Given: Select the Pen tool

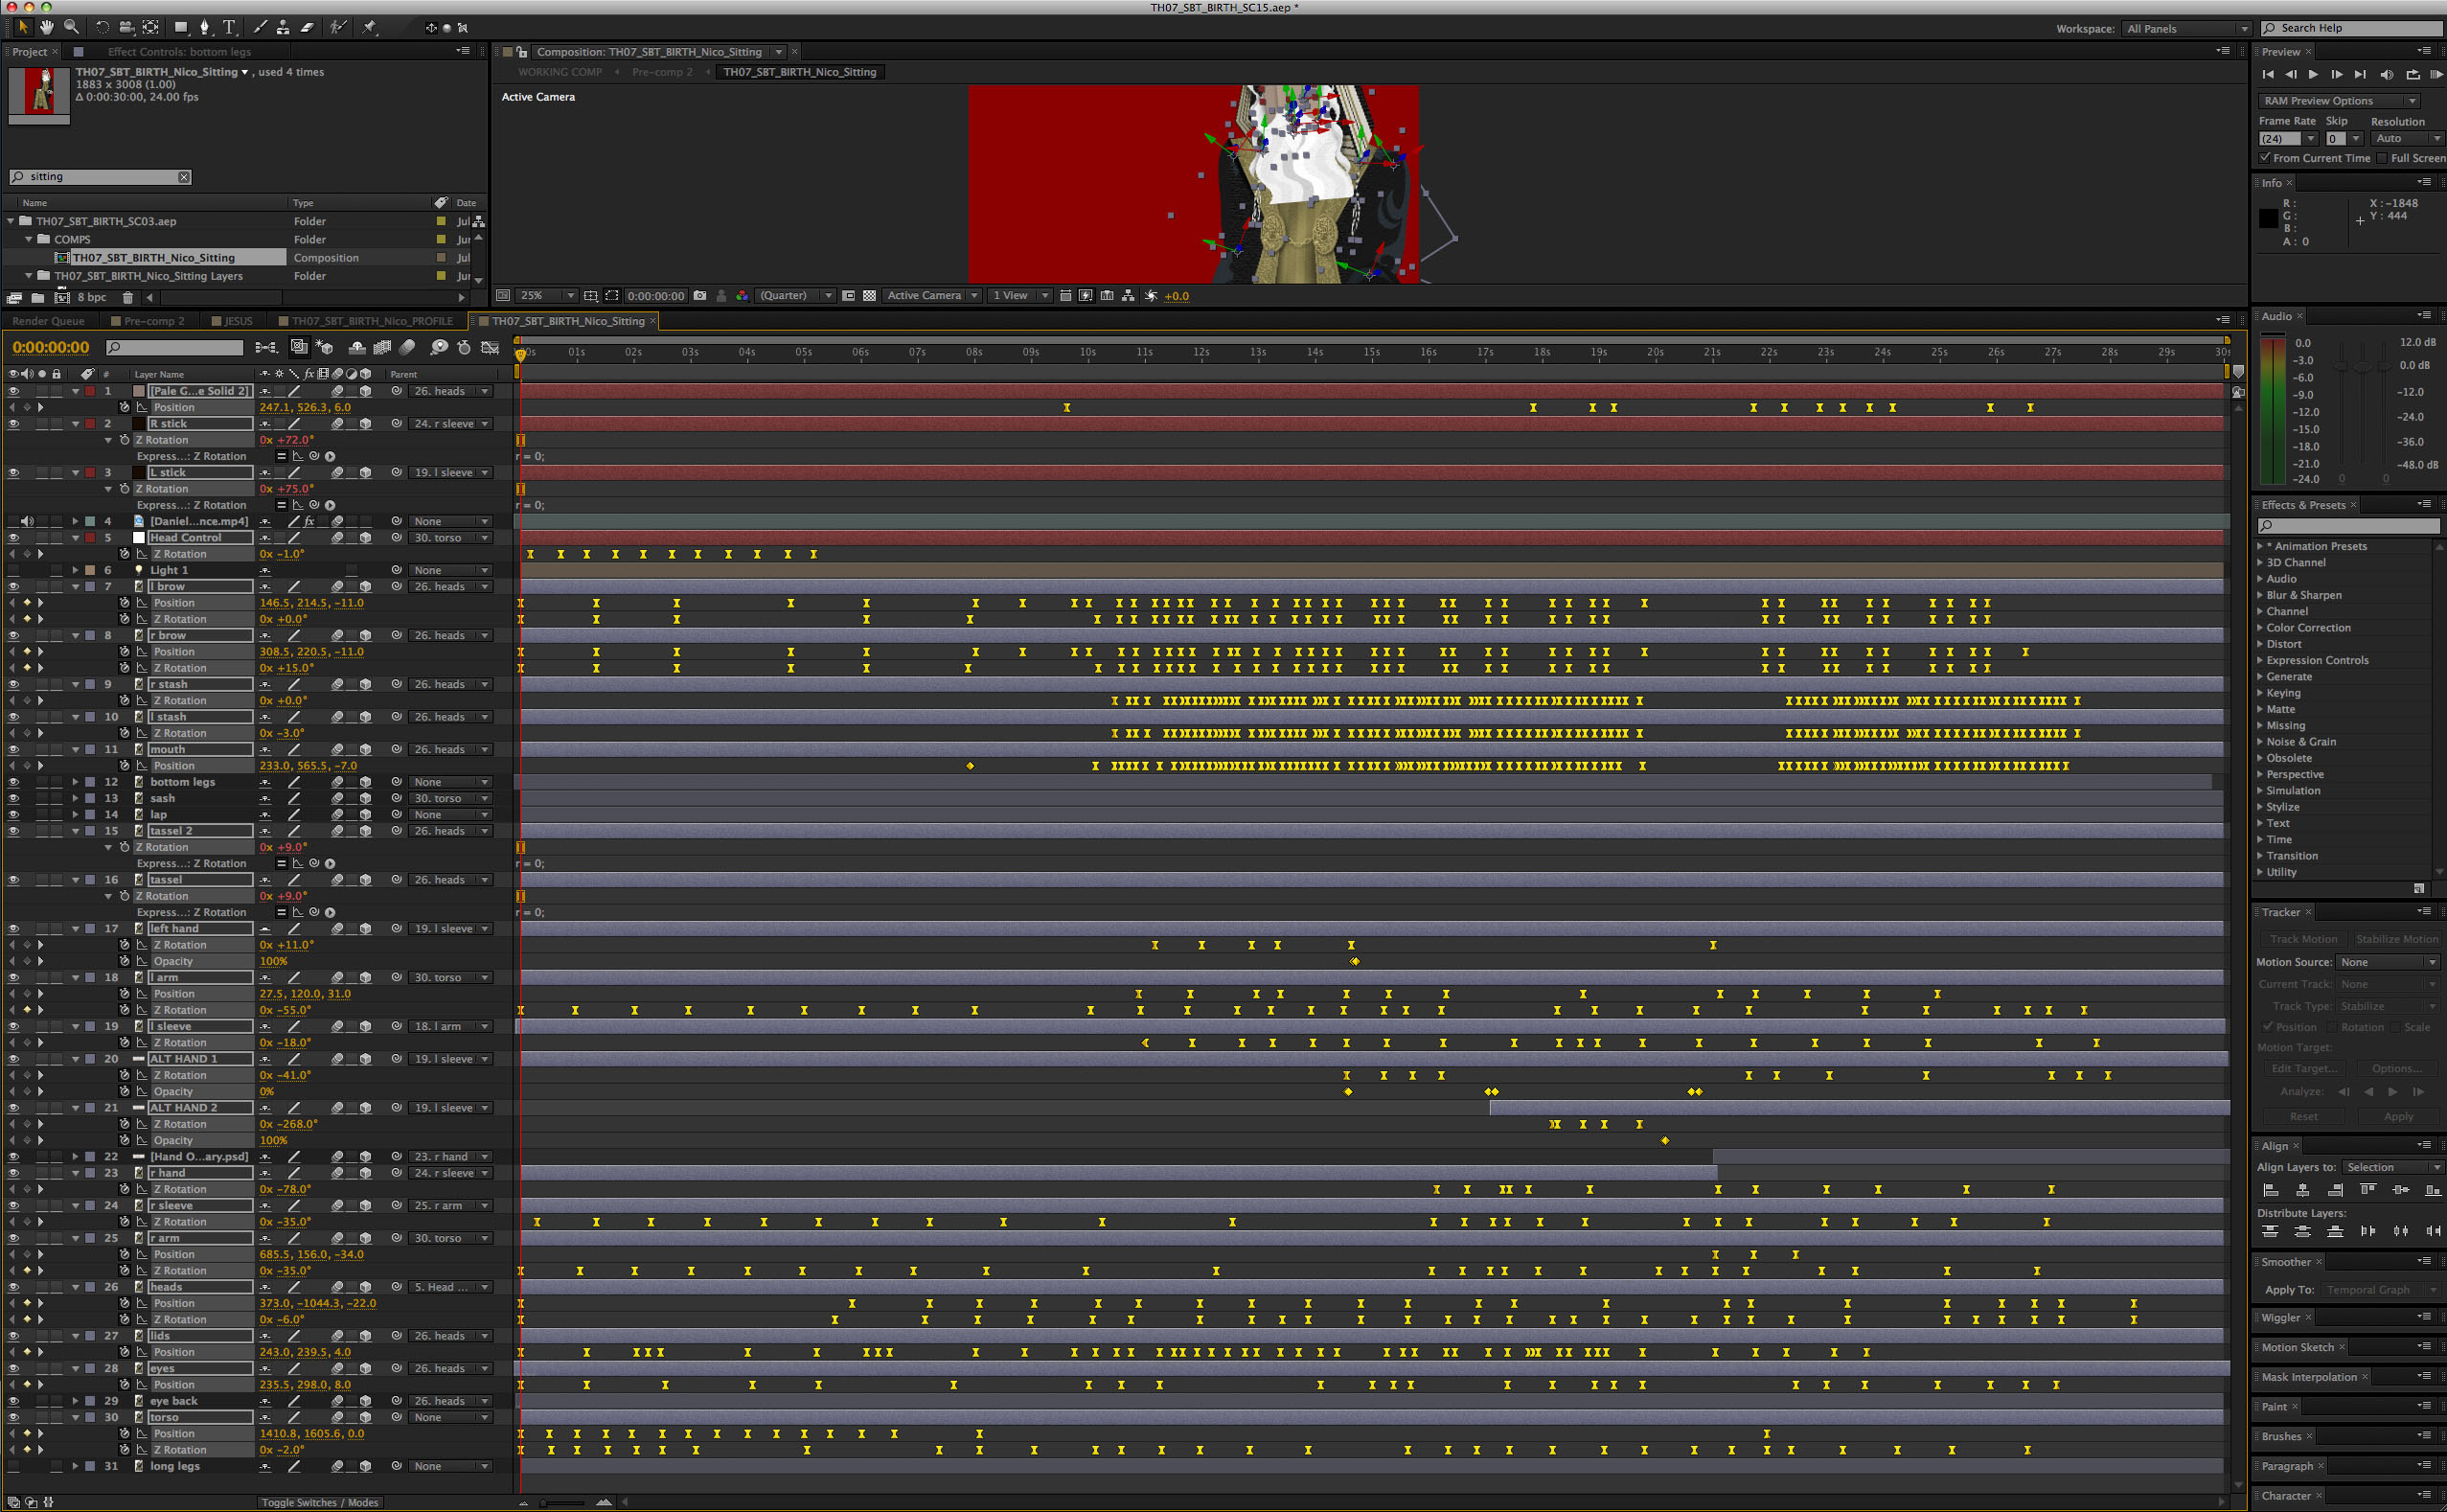Looking at the screenshot, I should 205,27.
